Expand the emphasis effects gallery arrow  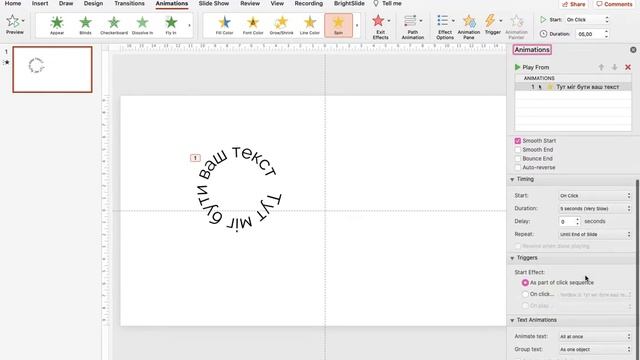coord(357,25)
